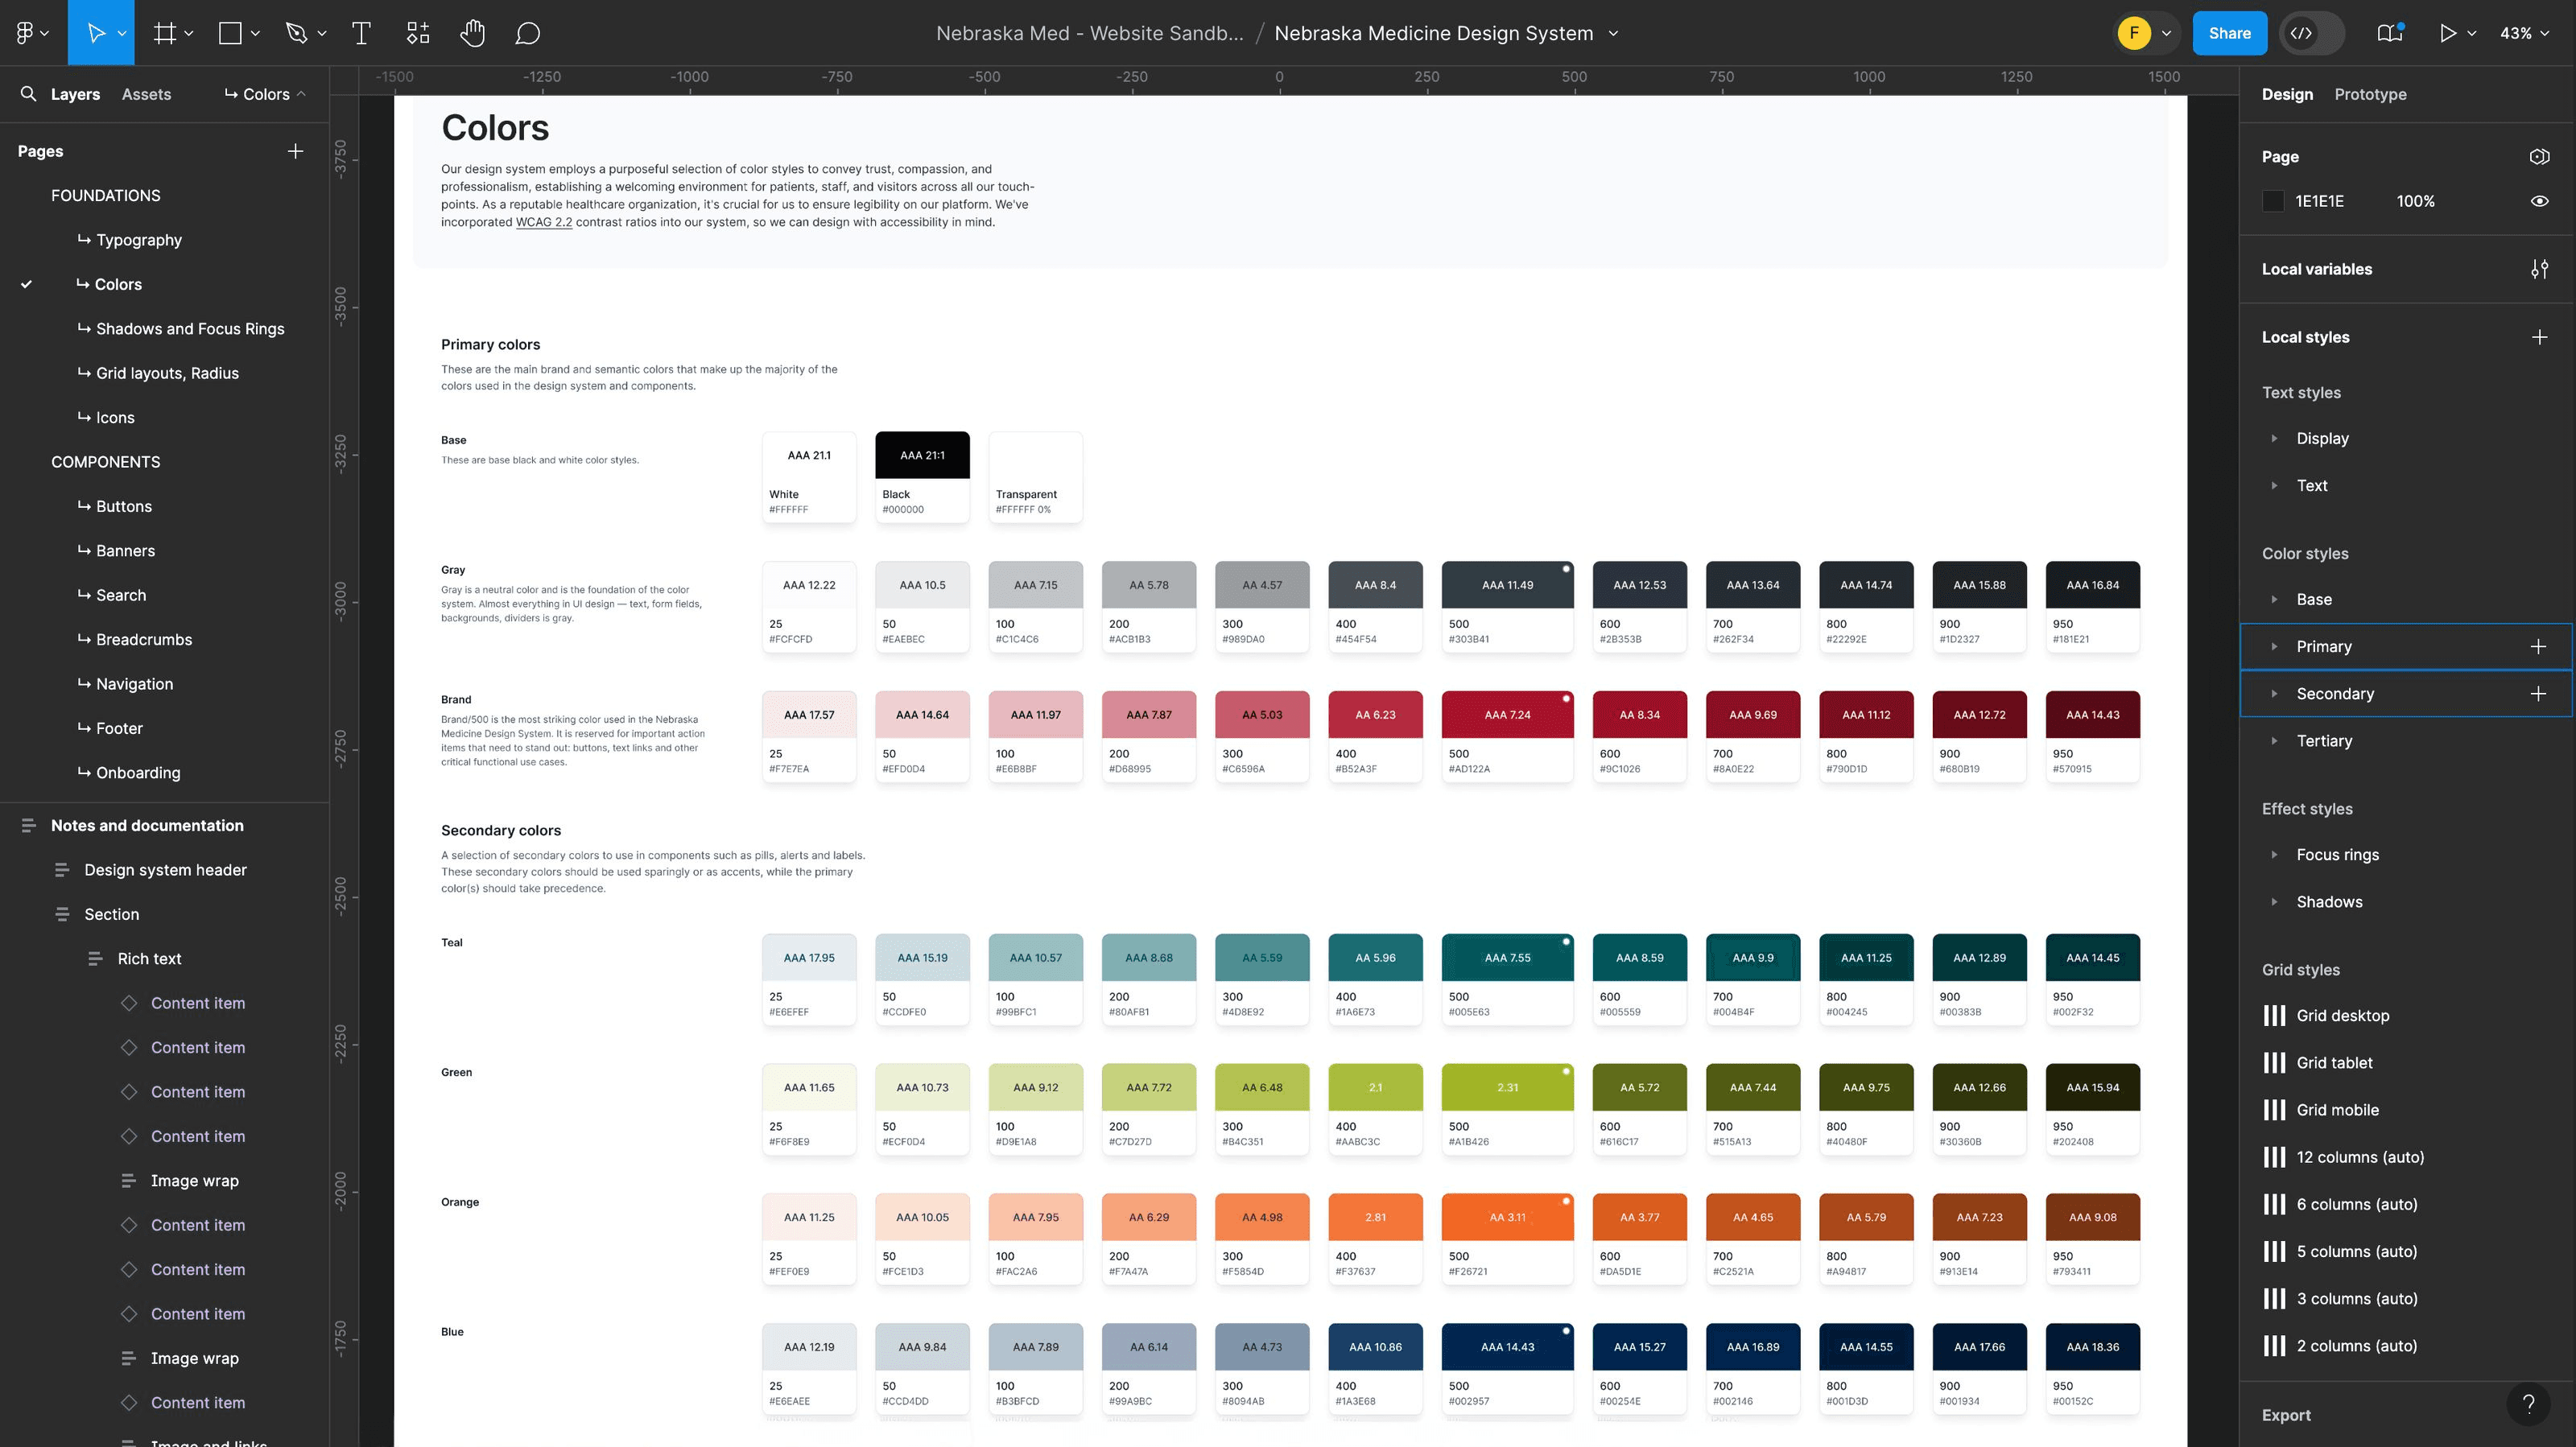Click the Share button

[2229, 33]
